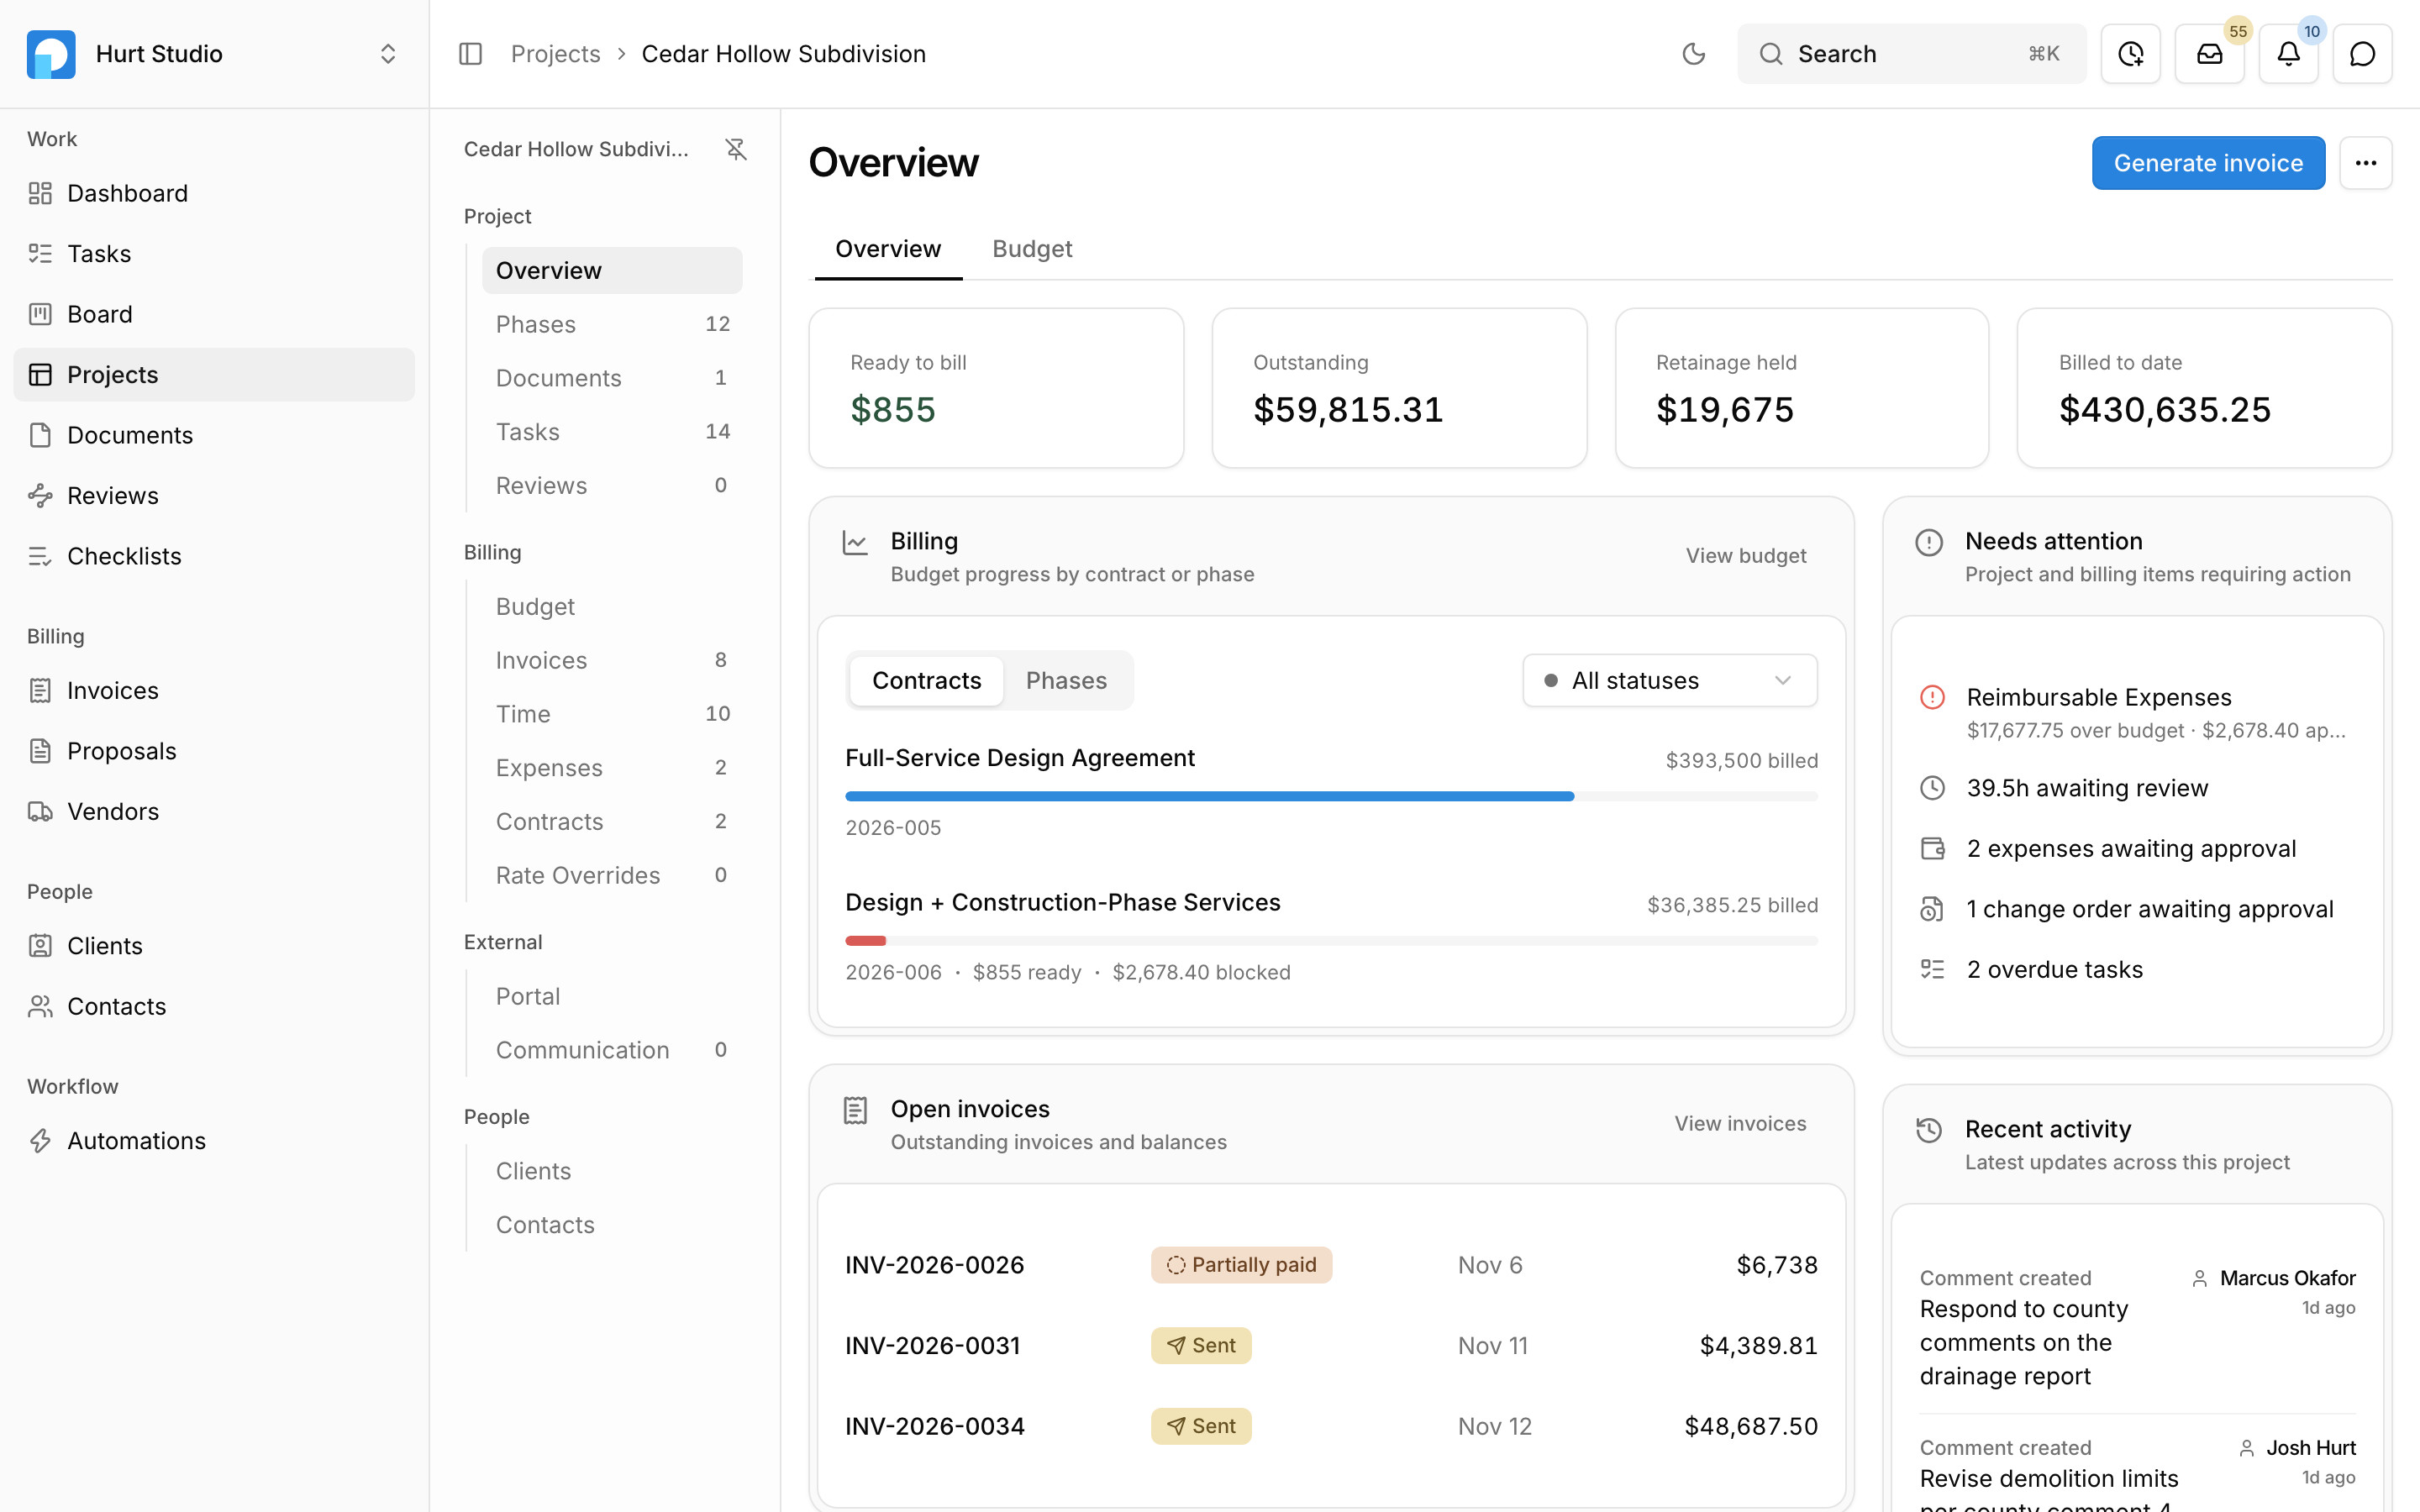Go to Dashboard in left sidebar

214,193
